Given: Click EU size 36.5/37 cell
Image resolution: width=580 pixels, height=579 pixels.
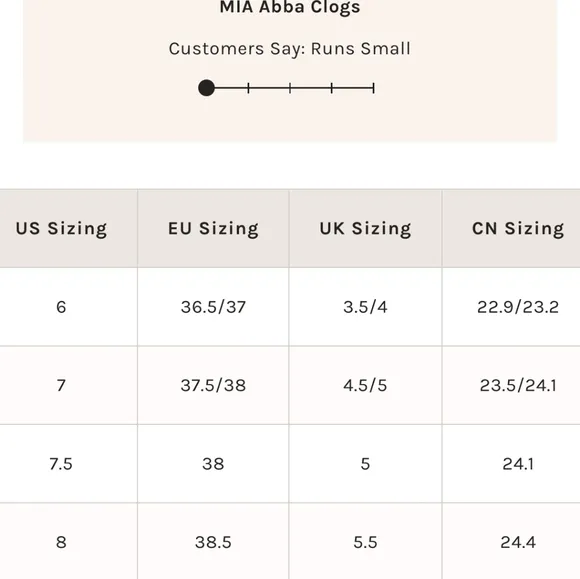Looking at the screenshot, I should (213, 307).
